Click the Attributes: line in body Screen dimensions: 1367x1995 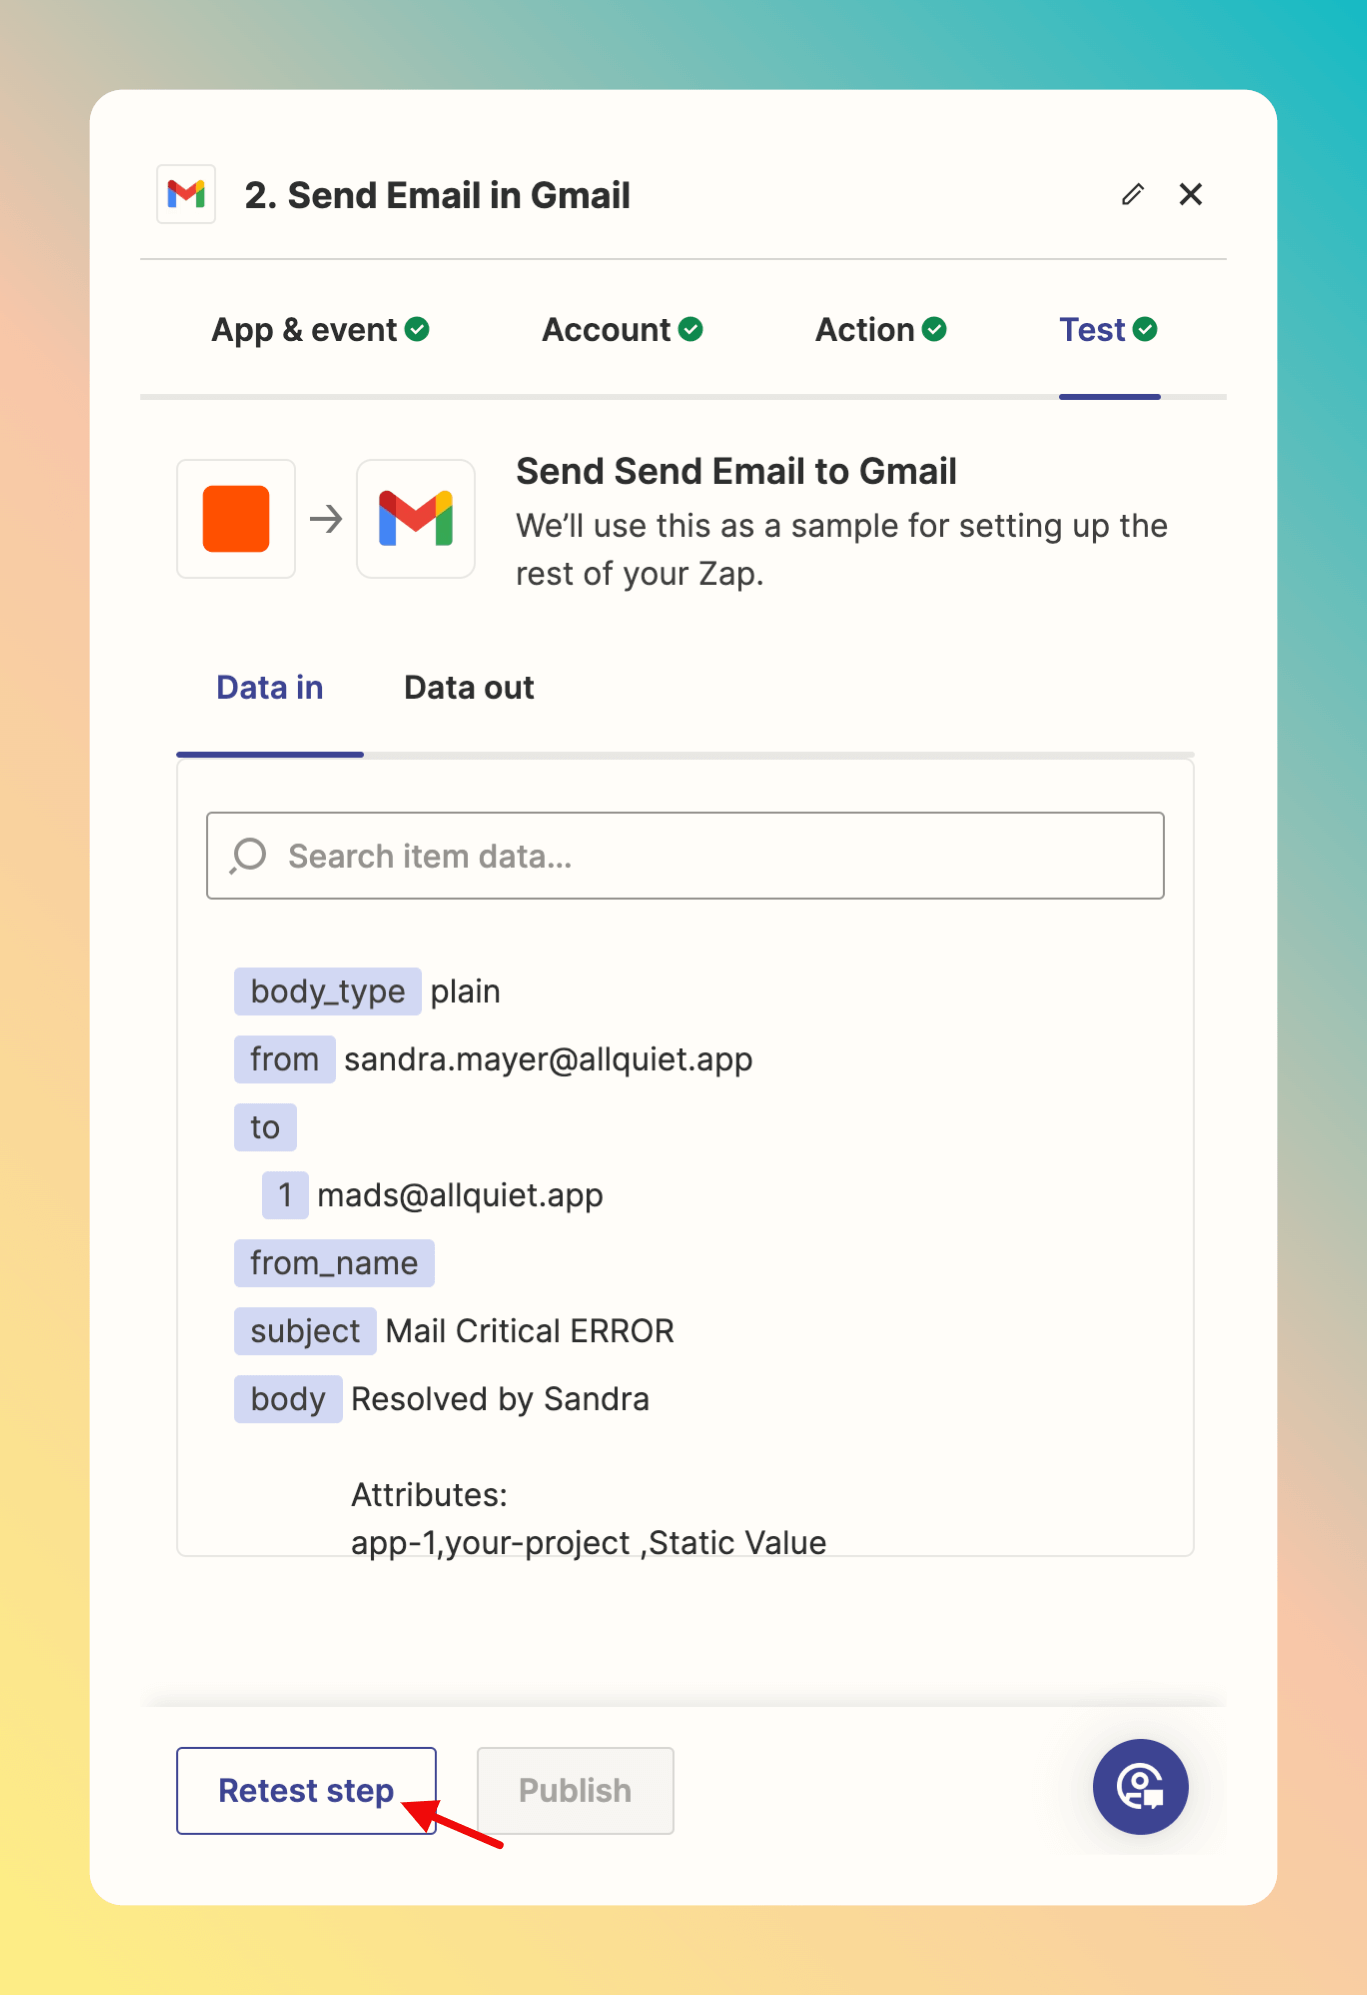tap(429, 1495)
